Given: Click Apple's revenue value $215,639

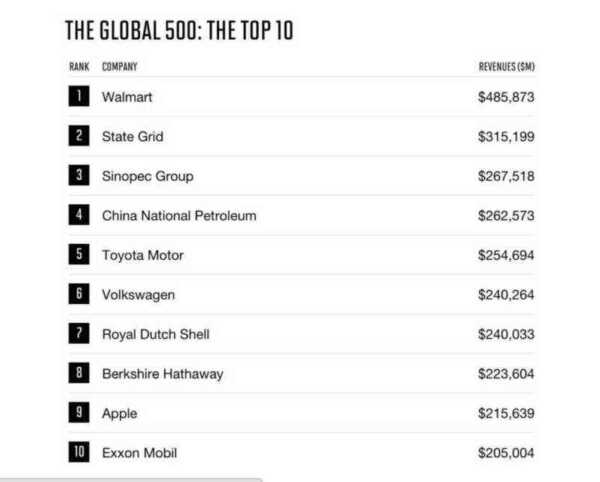Looking at the screenshot, I should [506, 413].
